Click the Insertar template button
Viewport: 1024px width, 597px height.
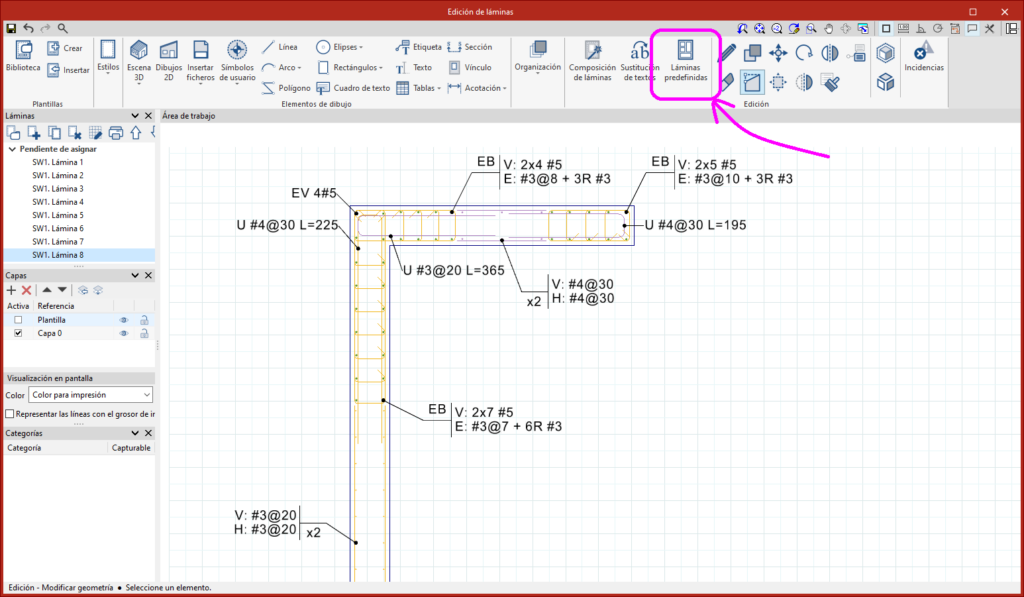[x=68, y=70]
